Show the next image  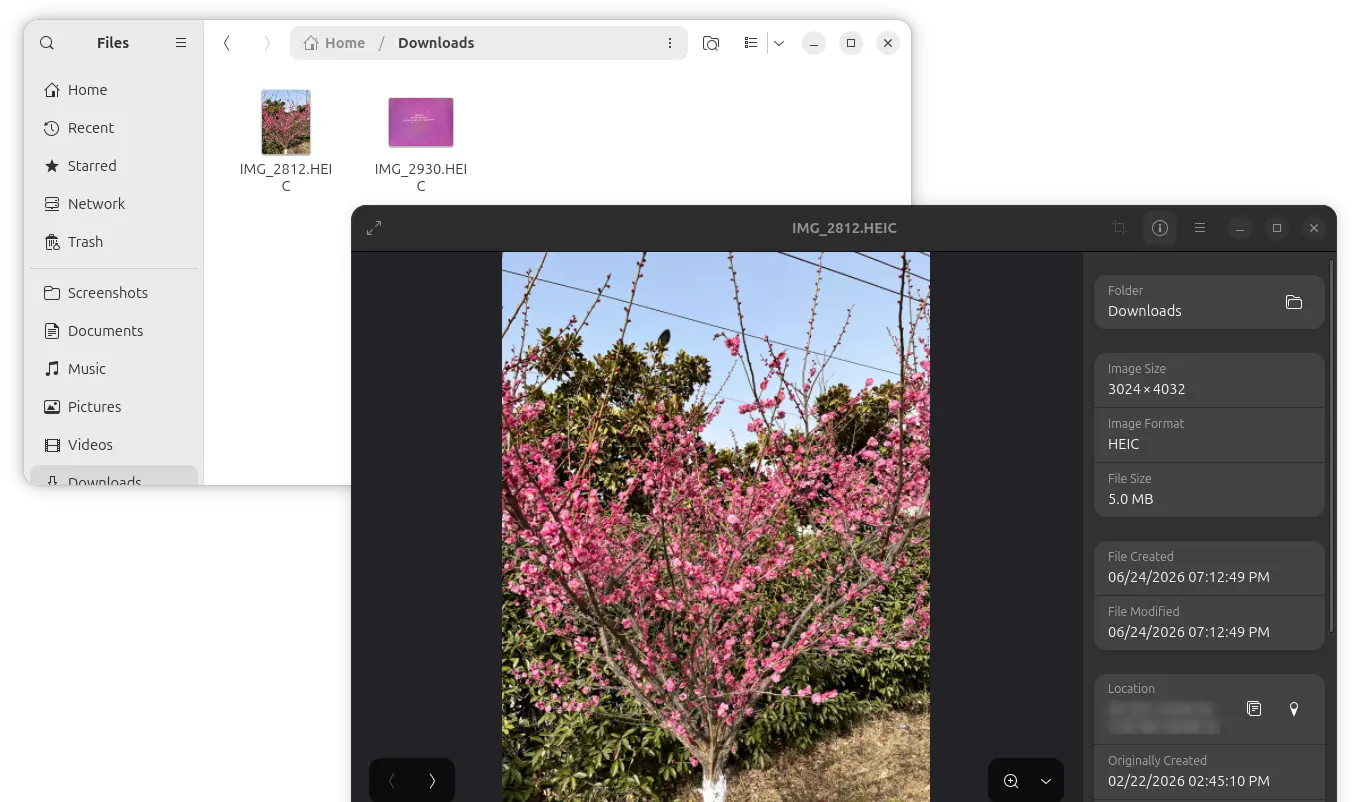[x=432, y=781]
